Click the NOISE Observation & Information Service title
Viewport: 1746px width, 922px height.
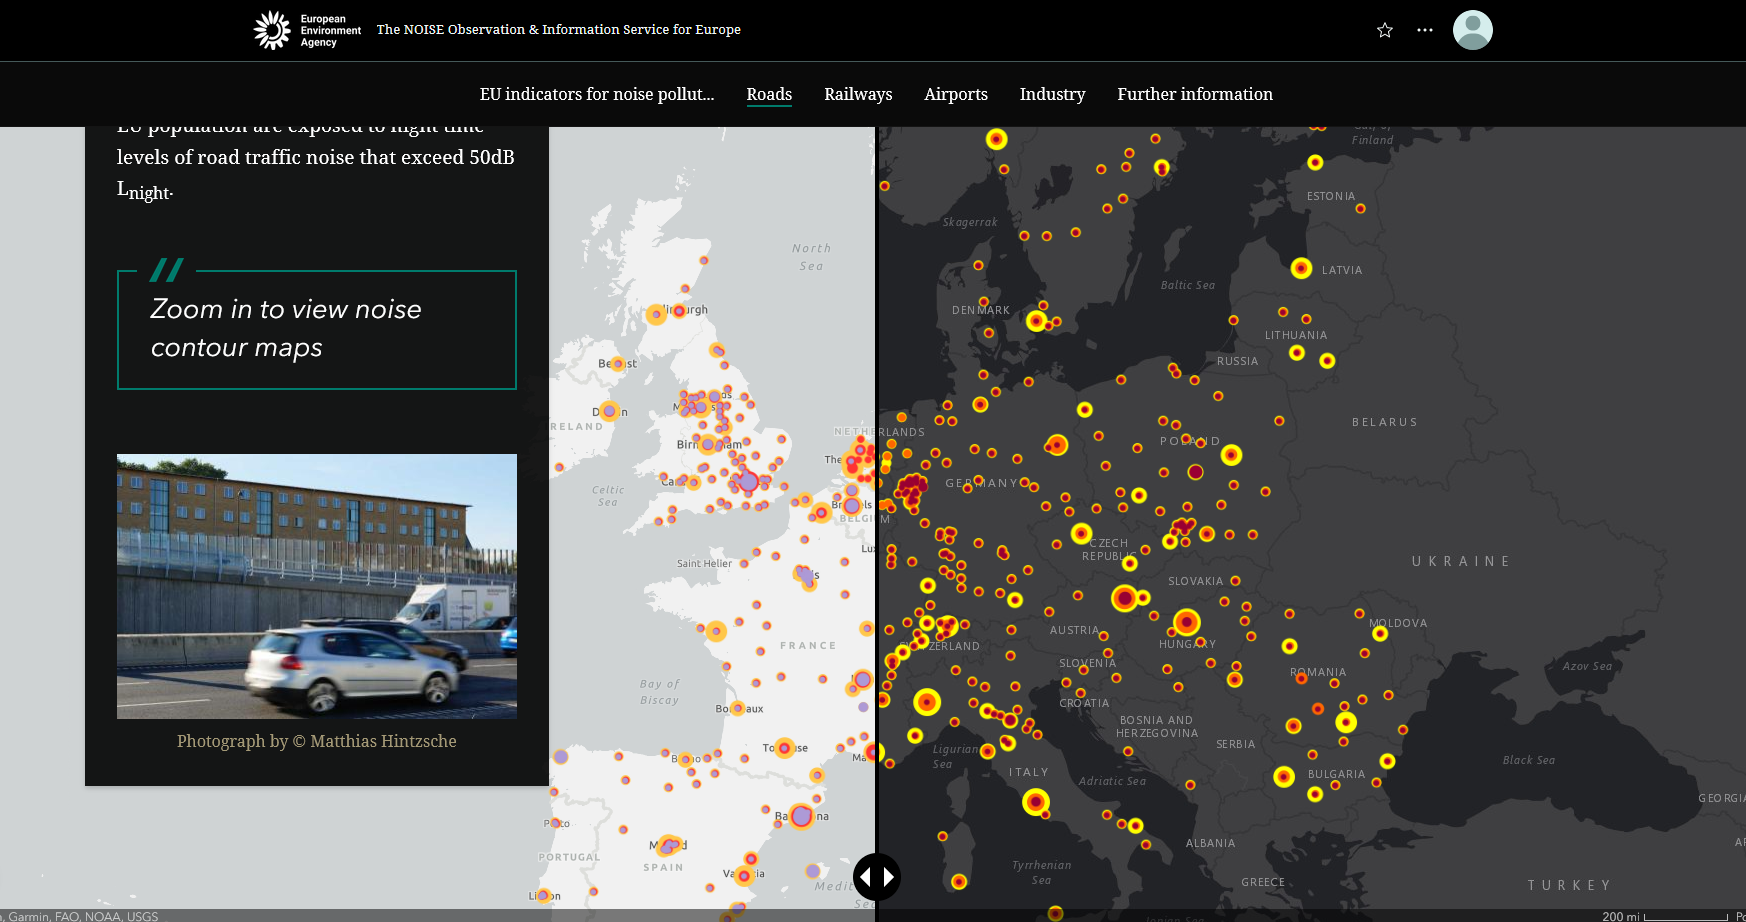[559, 30]
